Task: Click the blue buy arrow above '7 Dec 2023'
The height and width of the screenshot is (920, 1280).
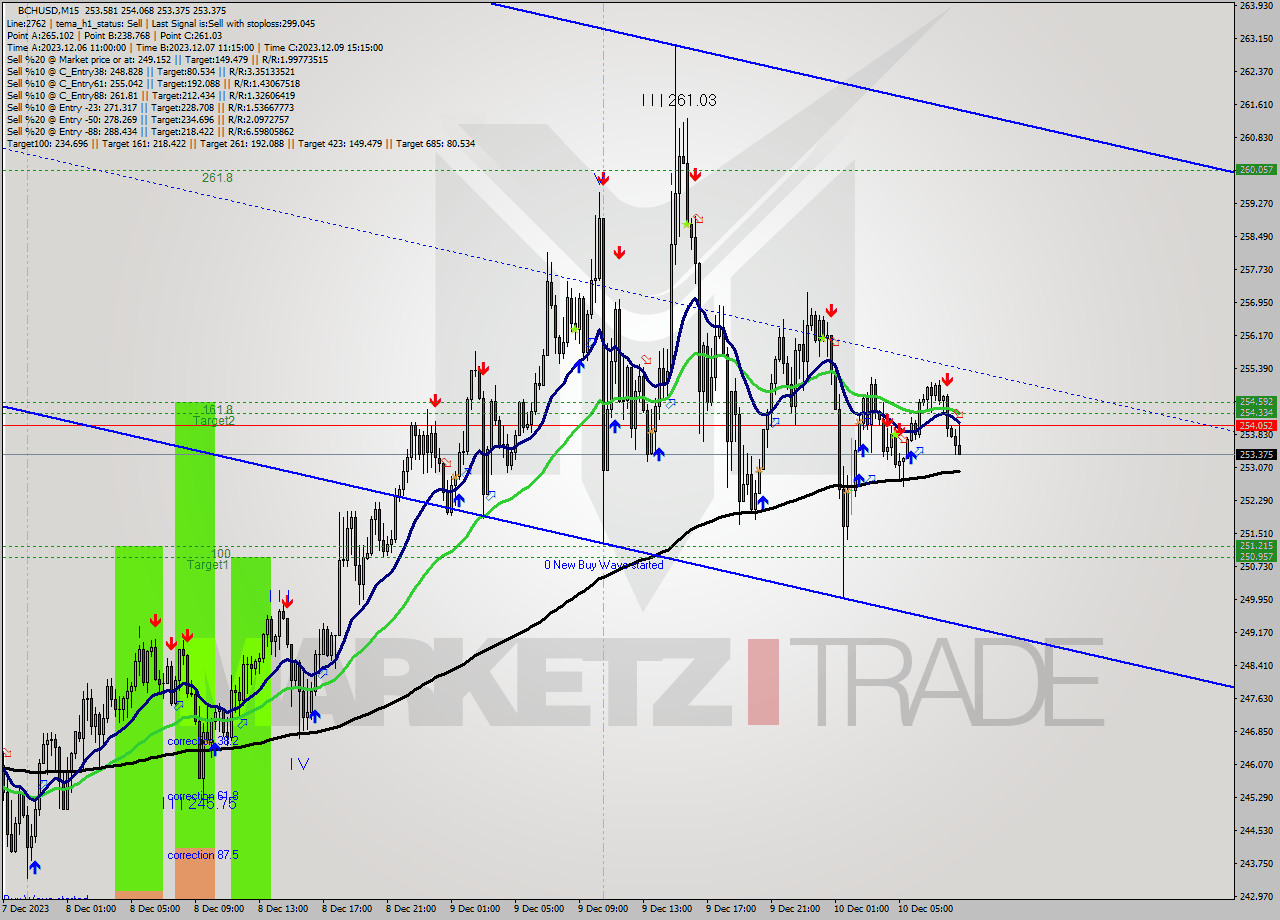Action: (36, 867)
